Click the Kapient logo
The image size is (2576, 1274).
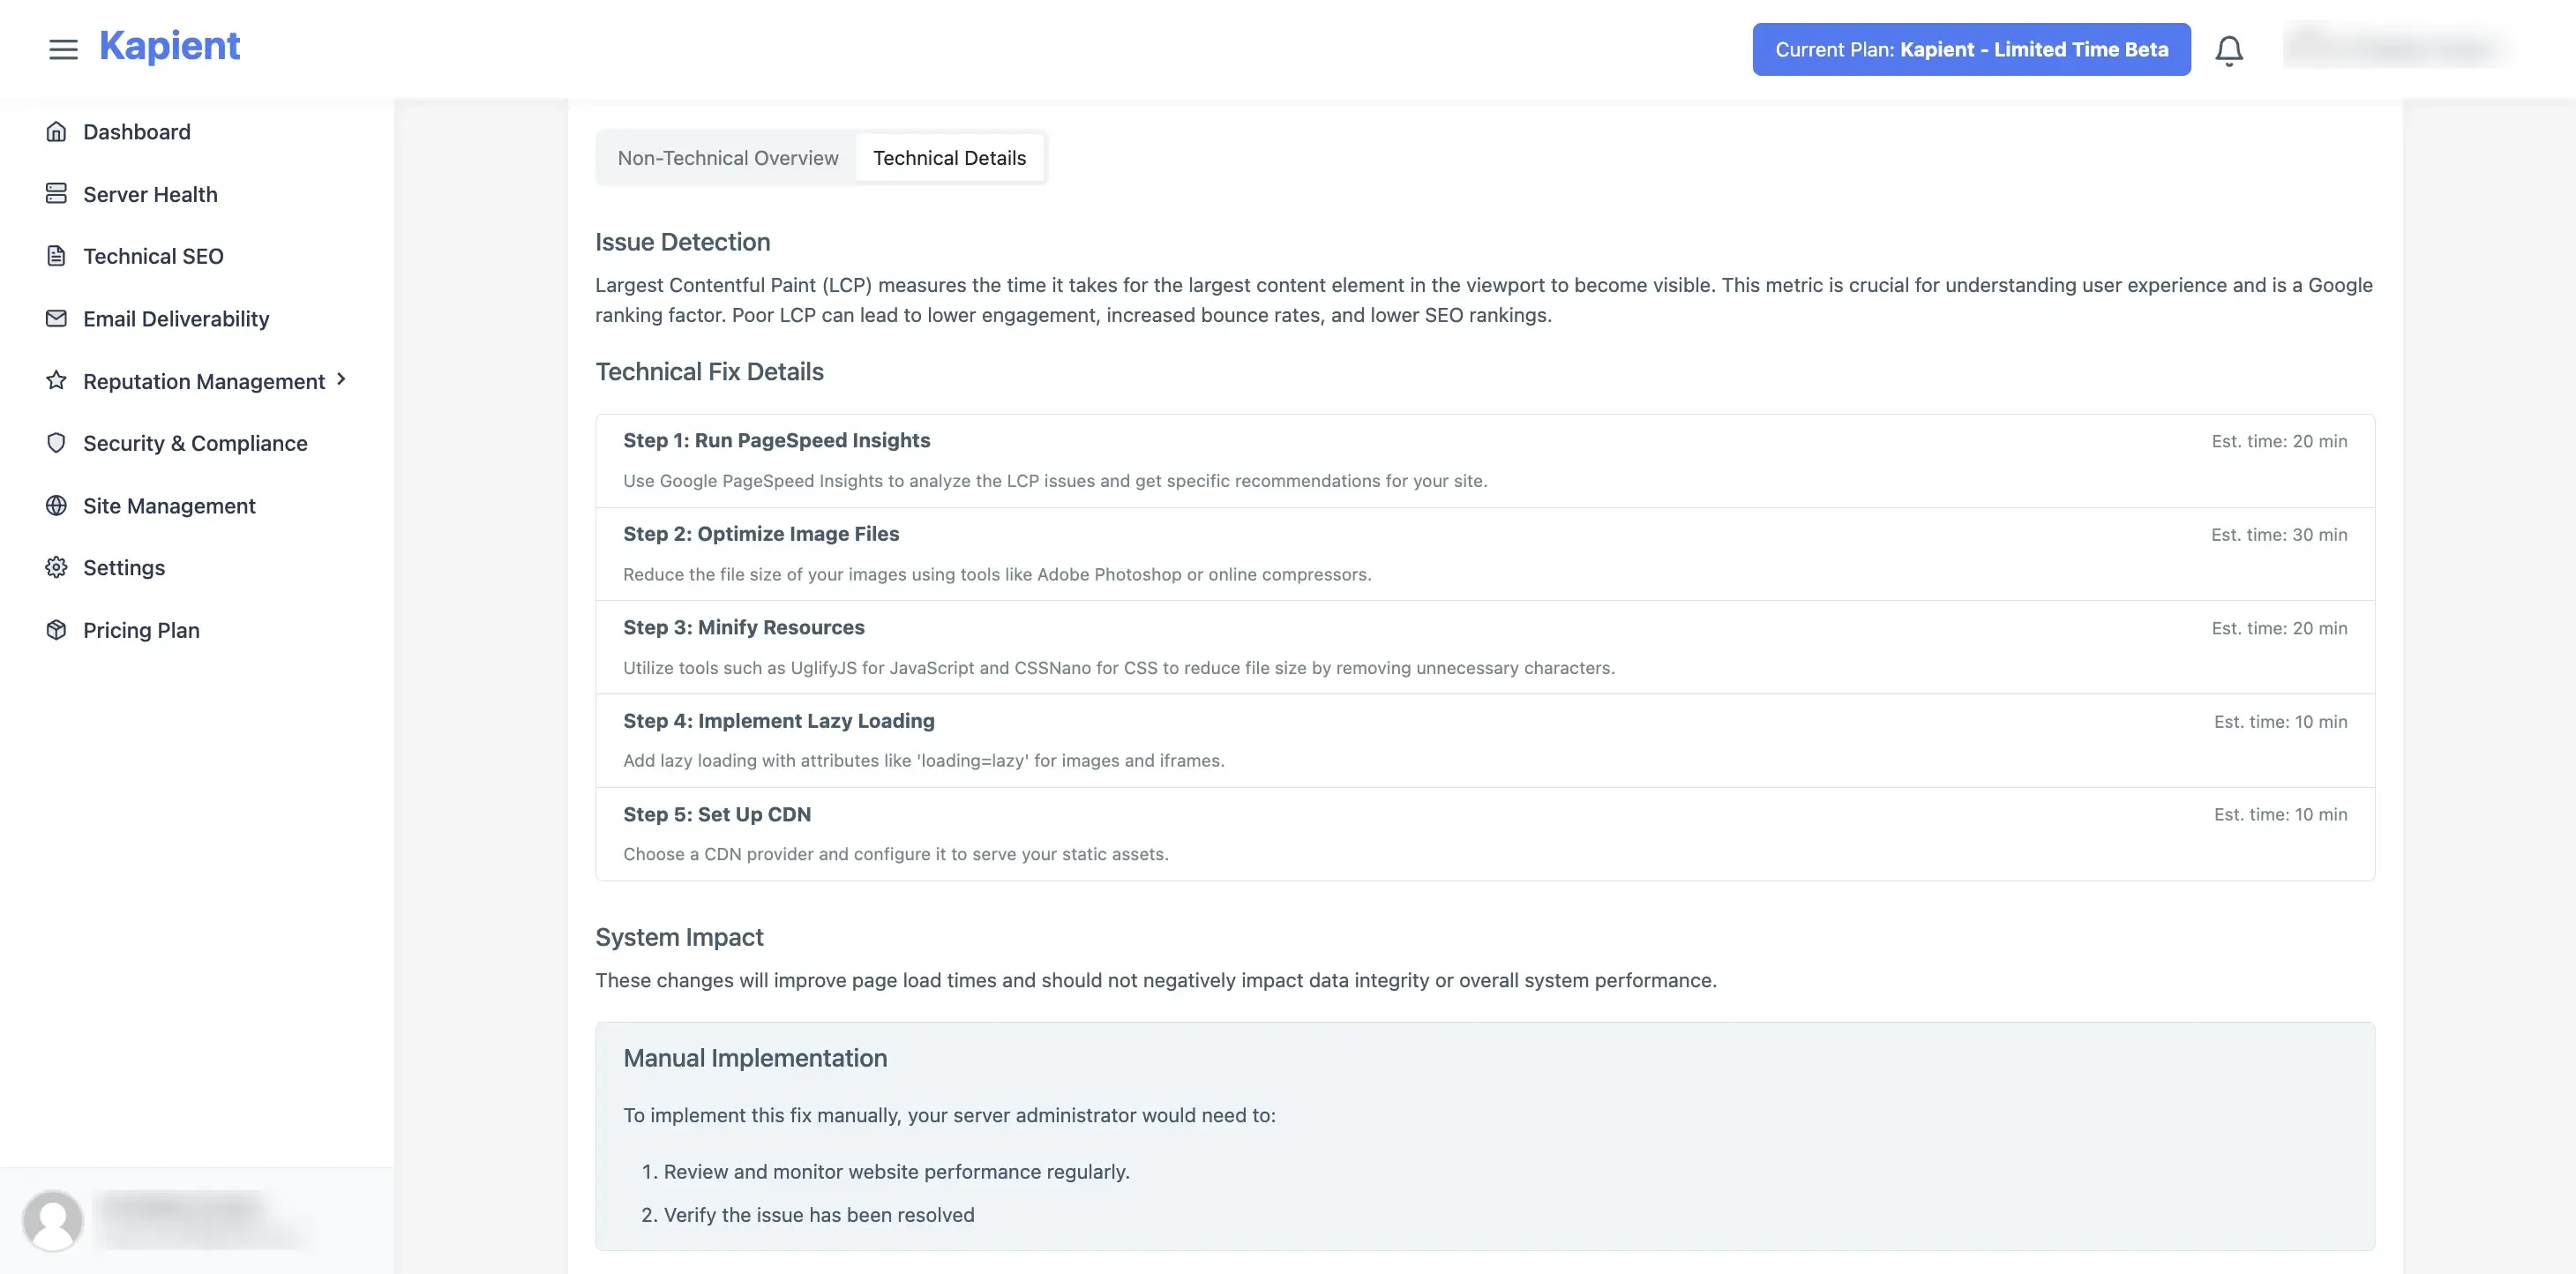[170, 46]
